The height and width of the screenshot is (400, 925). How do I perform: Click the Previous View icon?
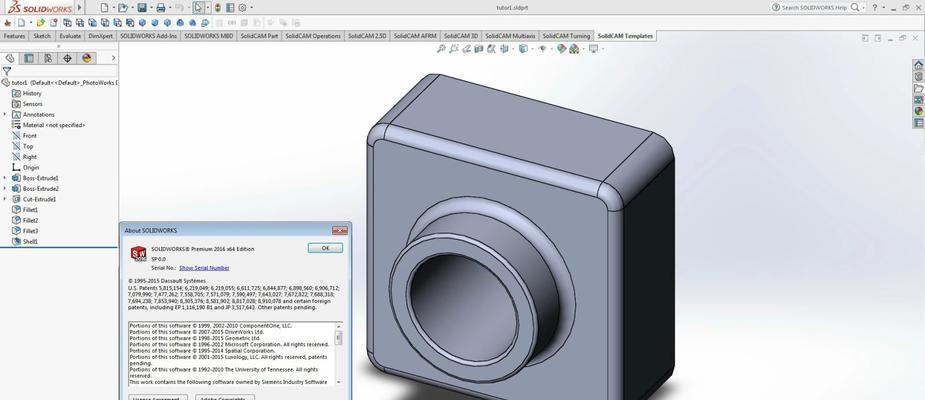point(467,49)
